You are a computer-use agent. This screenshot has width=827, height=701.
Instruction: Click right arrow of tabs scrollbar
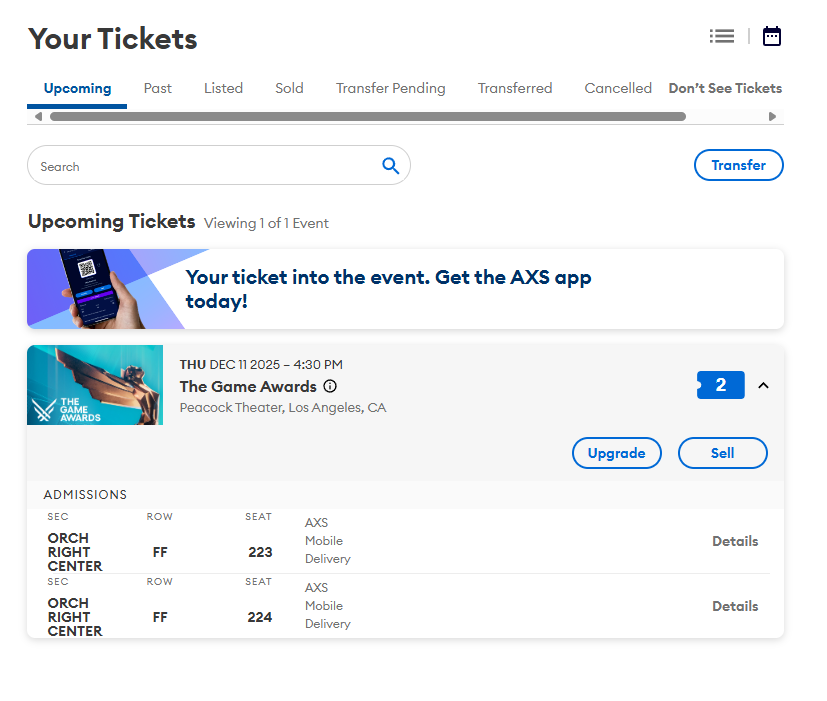pos(772,117)
